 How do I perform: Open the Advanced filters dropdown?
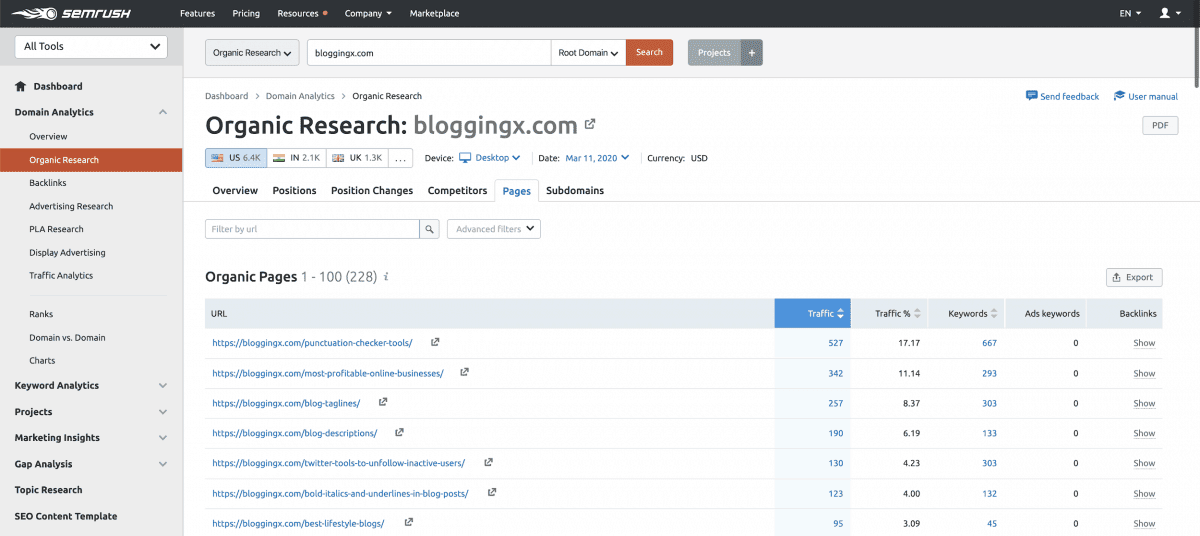click(x=494, y=229)
